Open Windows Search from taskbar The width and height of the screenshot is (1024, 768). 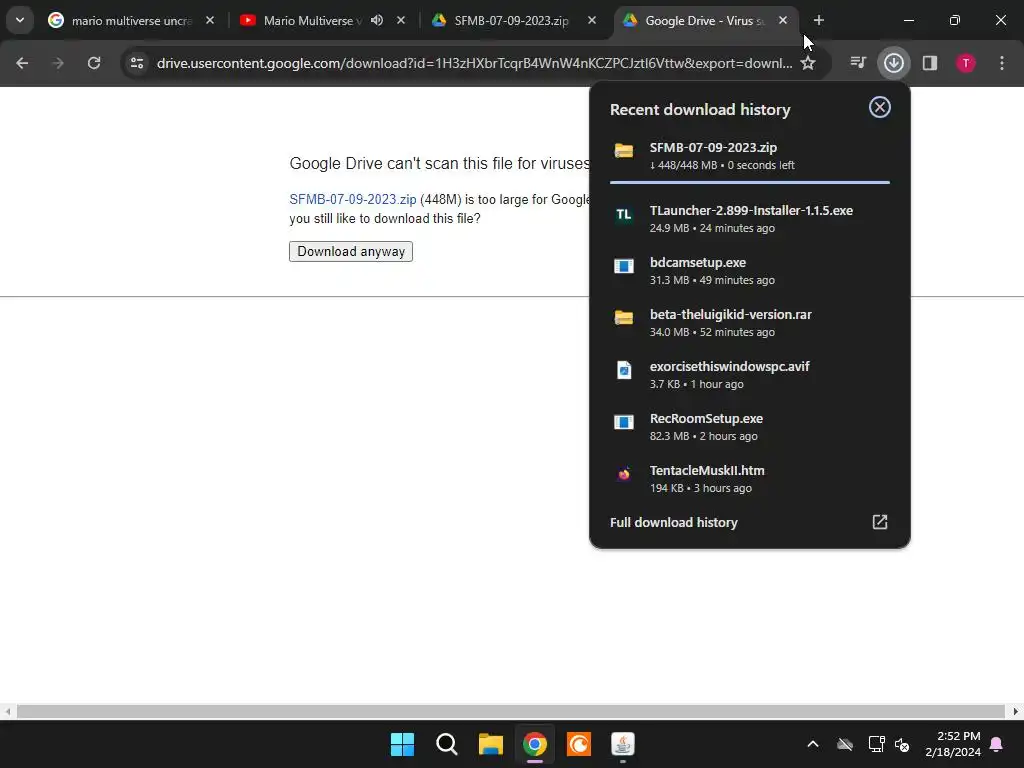click(447, 744)
